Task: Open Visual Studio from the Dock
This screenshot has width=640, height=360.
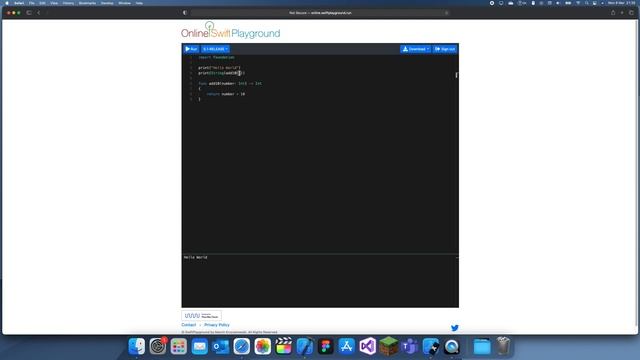Action: [x=368, y=347]
